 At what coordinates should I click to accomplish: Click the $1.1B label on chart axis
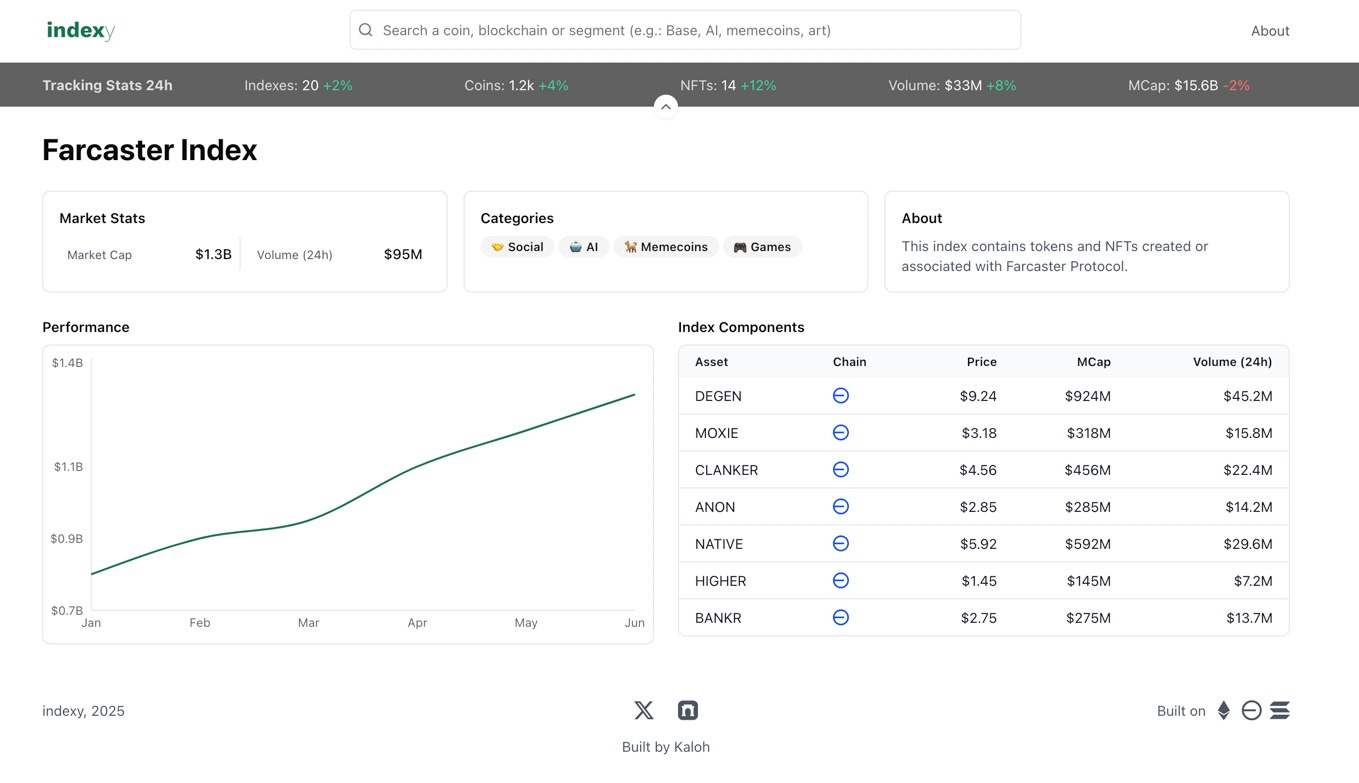(x=68, y=467)
